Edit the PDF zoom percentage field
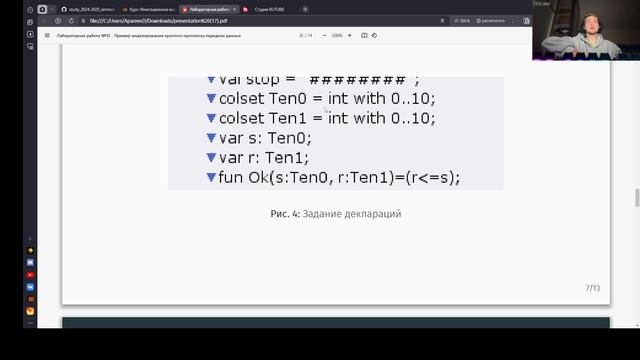640x360 pixels. [337, 36]
